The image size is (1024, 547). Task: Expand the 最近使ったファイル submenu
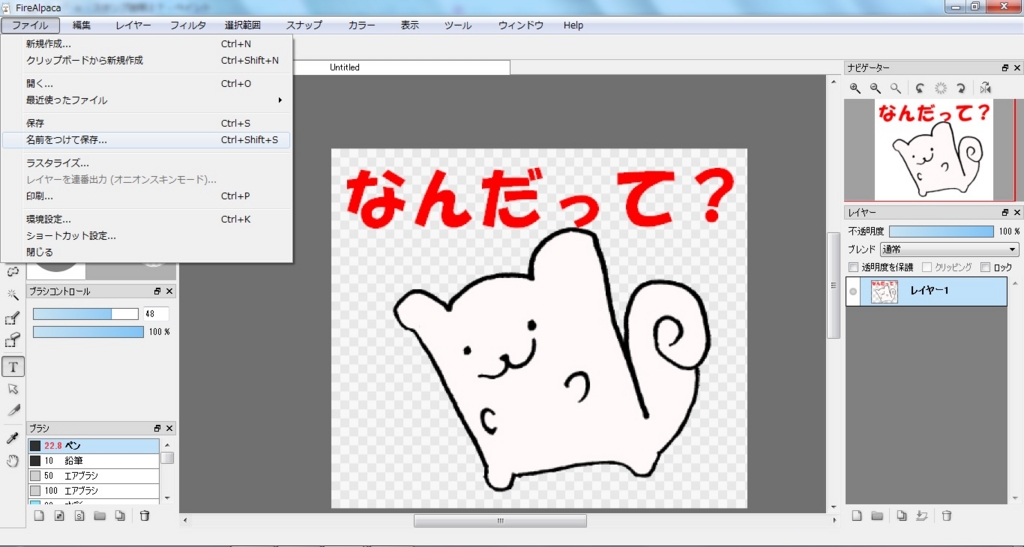[146, 100]
